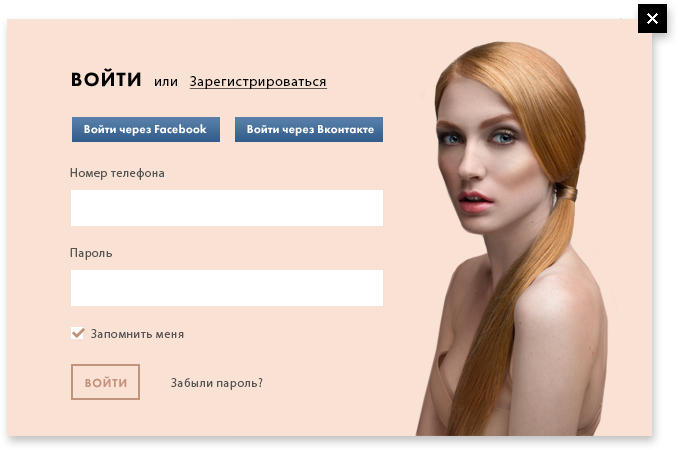The image size is (678, 450).
Task: Click the word или between heading and link
Action: tap(166, 82)
